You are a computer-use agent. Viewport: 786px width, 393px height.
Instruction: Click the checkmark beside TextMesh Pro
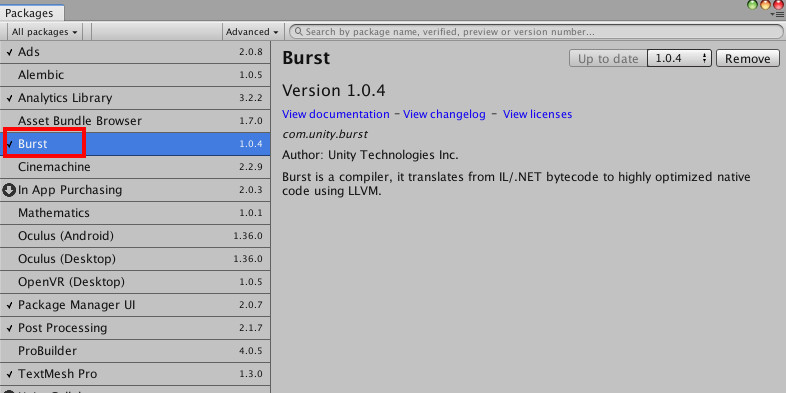coord(10,374)
